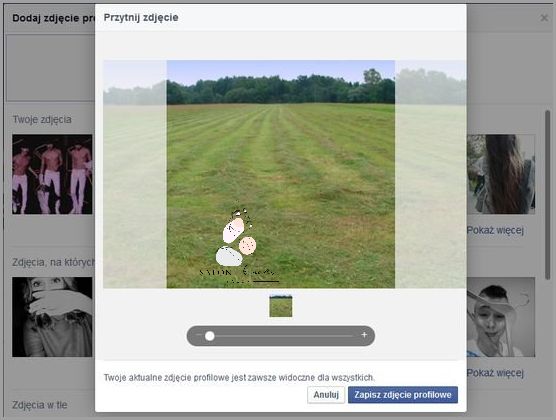This screenshot has height=420, width=556.
Task: Click the zoom-out minus icon
Action: click(x=199, y=335)
